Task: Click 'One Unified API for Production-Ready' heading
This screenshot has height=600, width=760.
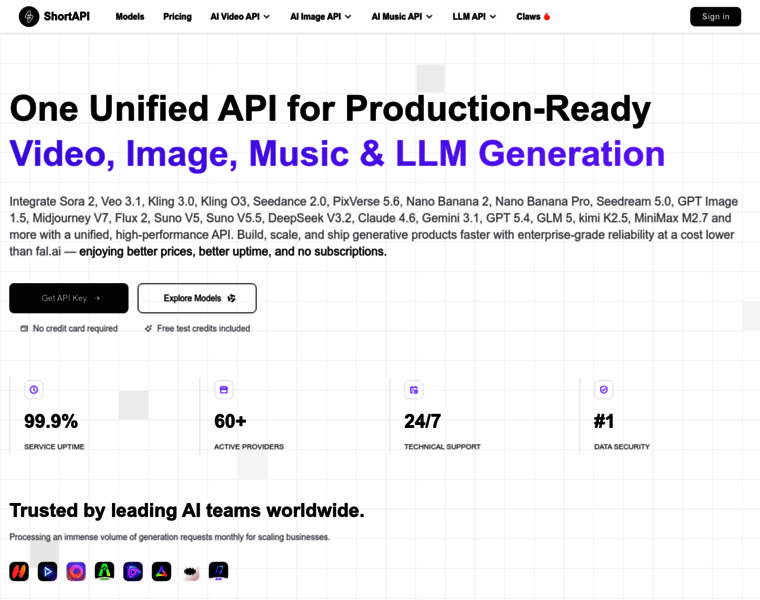Action: click(x=330, y=109)
